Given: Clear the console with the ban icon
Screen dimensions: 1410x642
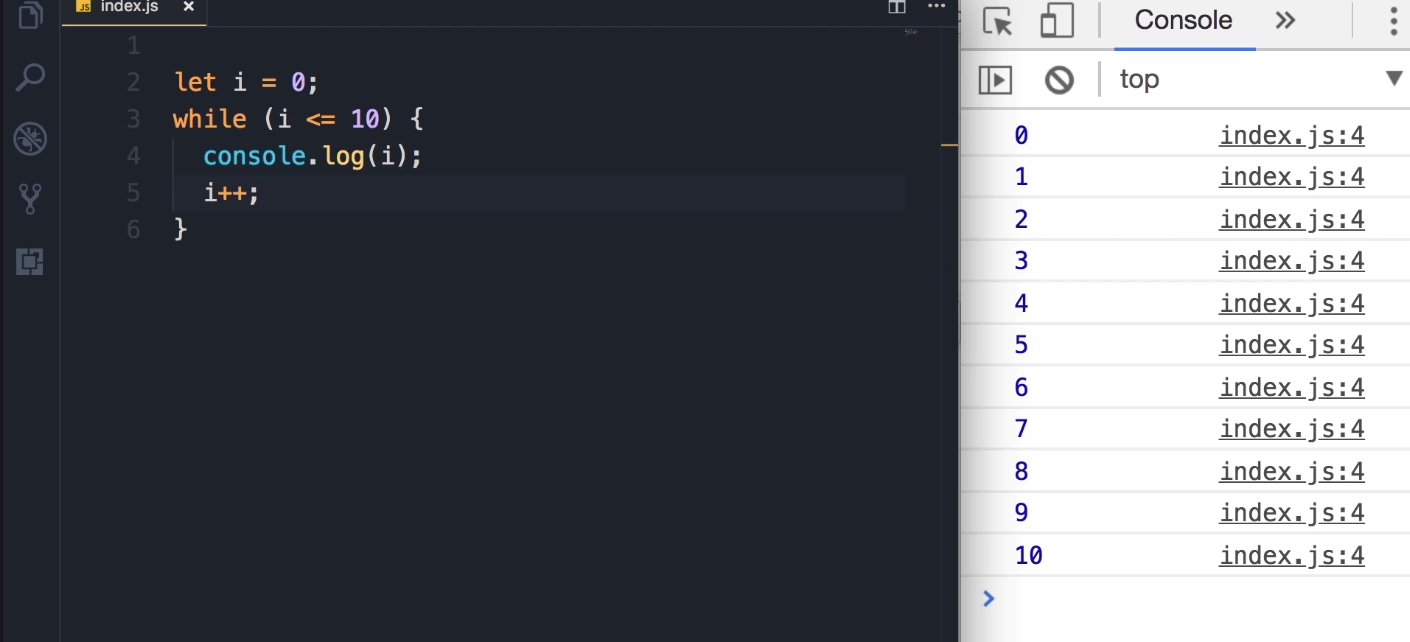Looking at the screenshot, I should point(1059,80).
